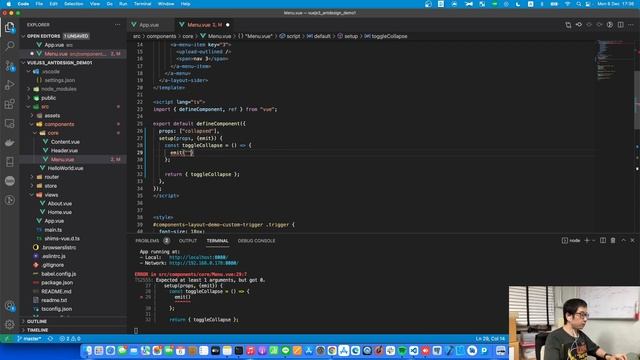Maximize the terminal panel size
The height and width of the screenshot is (360, 640).
point(623,241)
